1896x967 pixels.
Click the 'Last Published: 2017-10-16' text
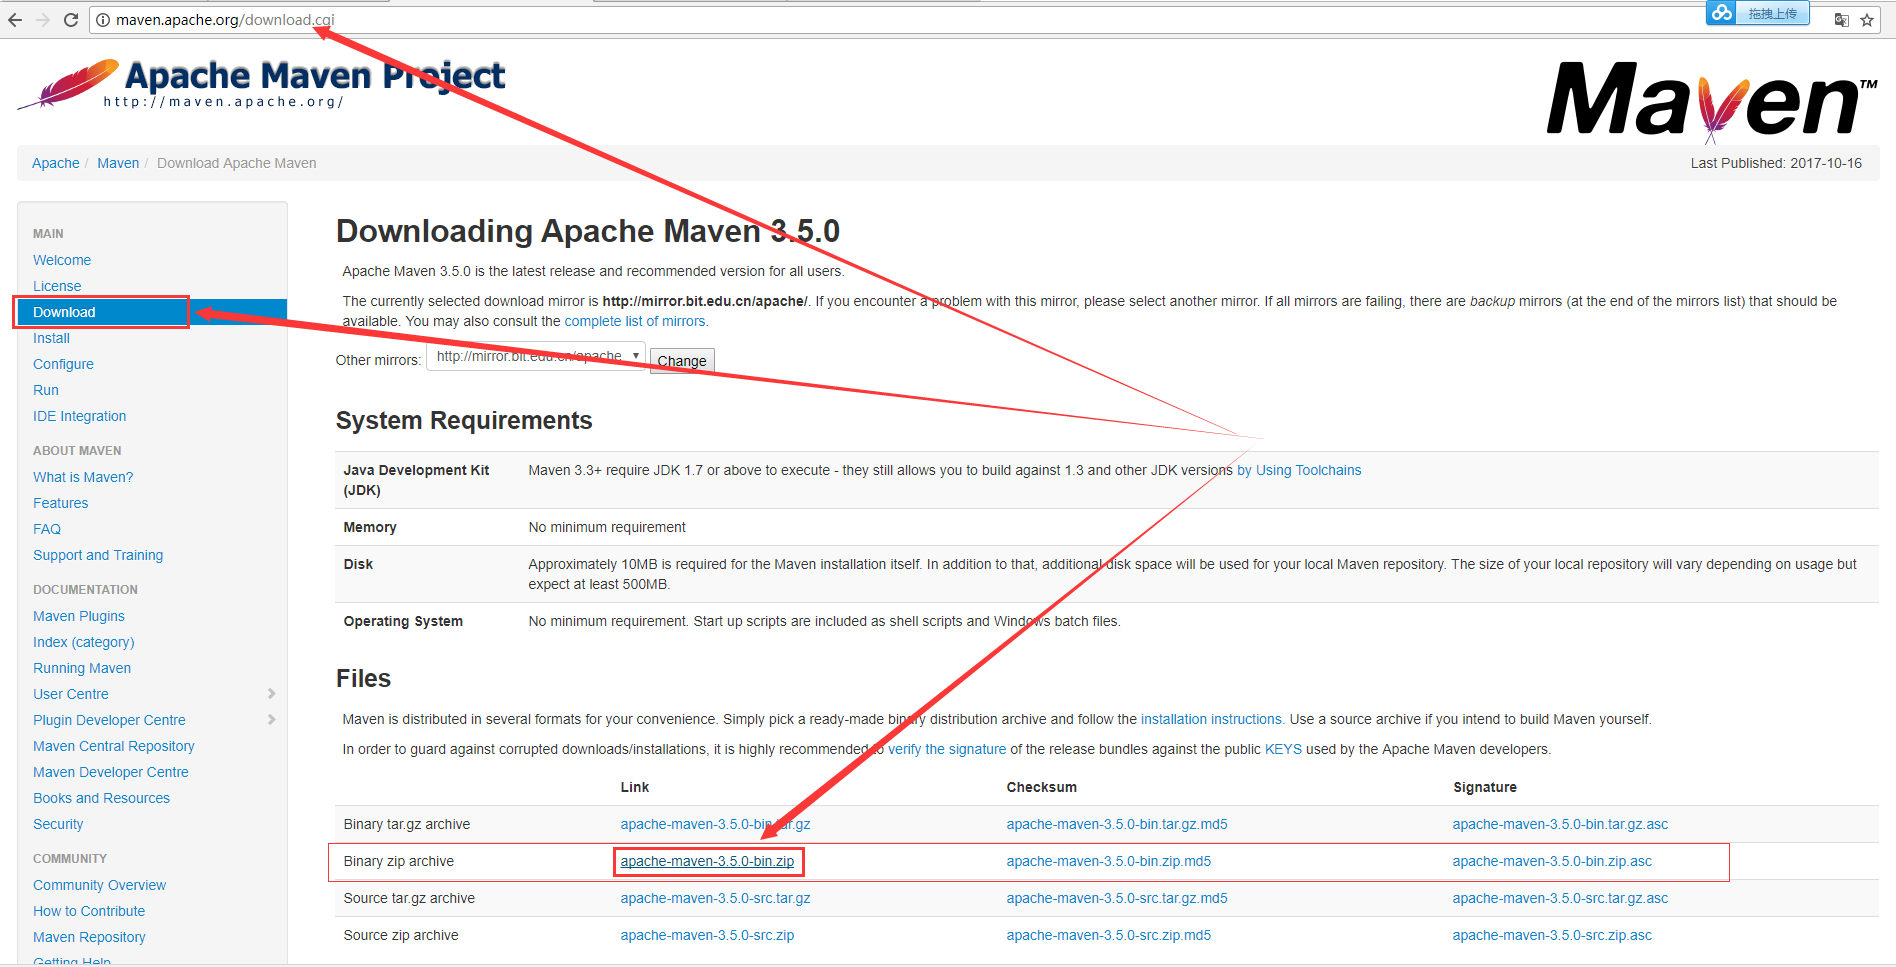pos(1776,163)
